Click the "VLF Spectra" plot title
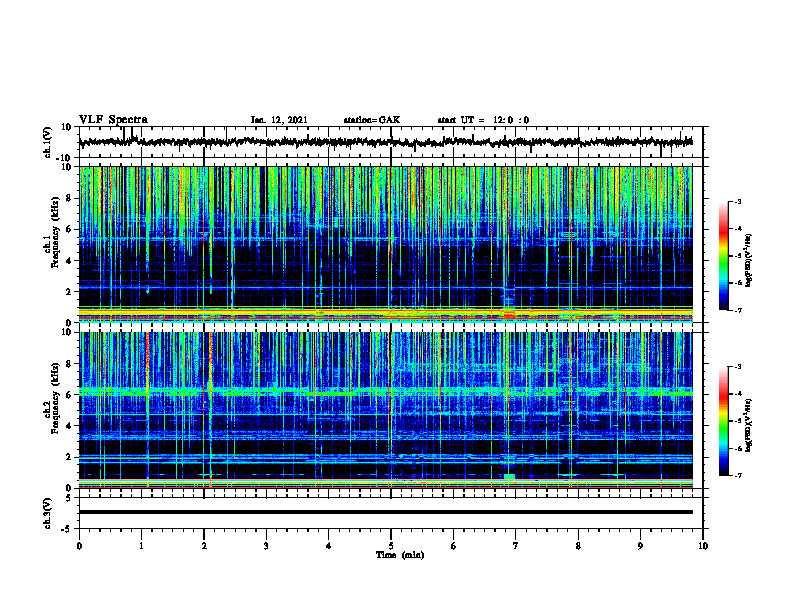This screenshot has height=612, width=792. 113,120
